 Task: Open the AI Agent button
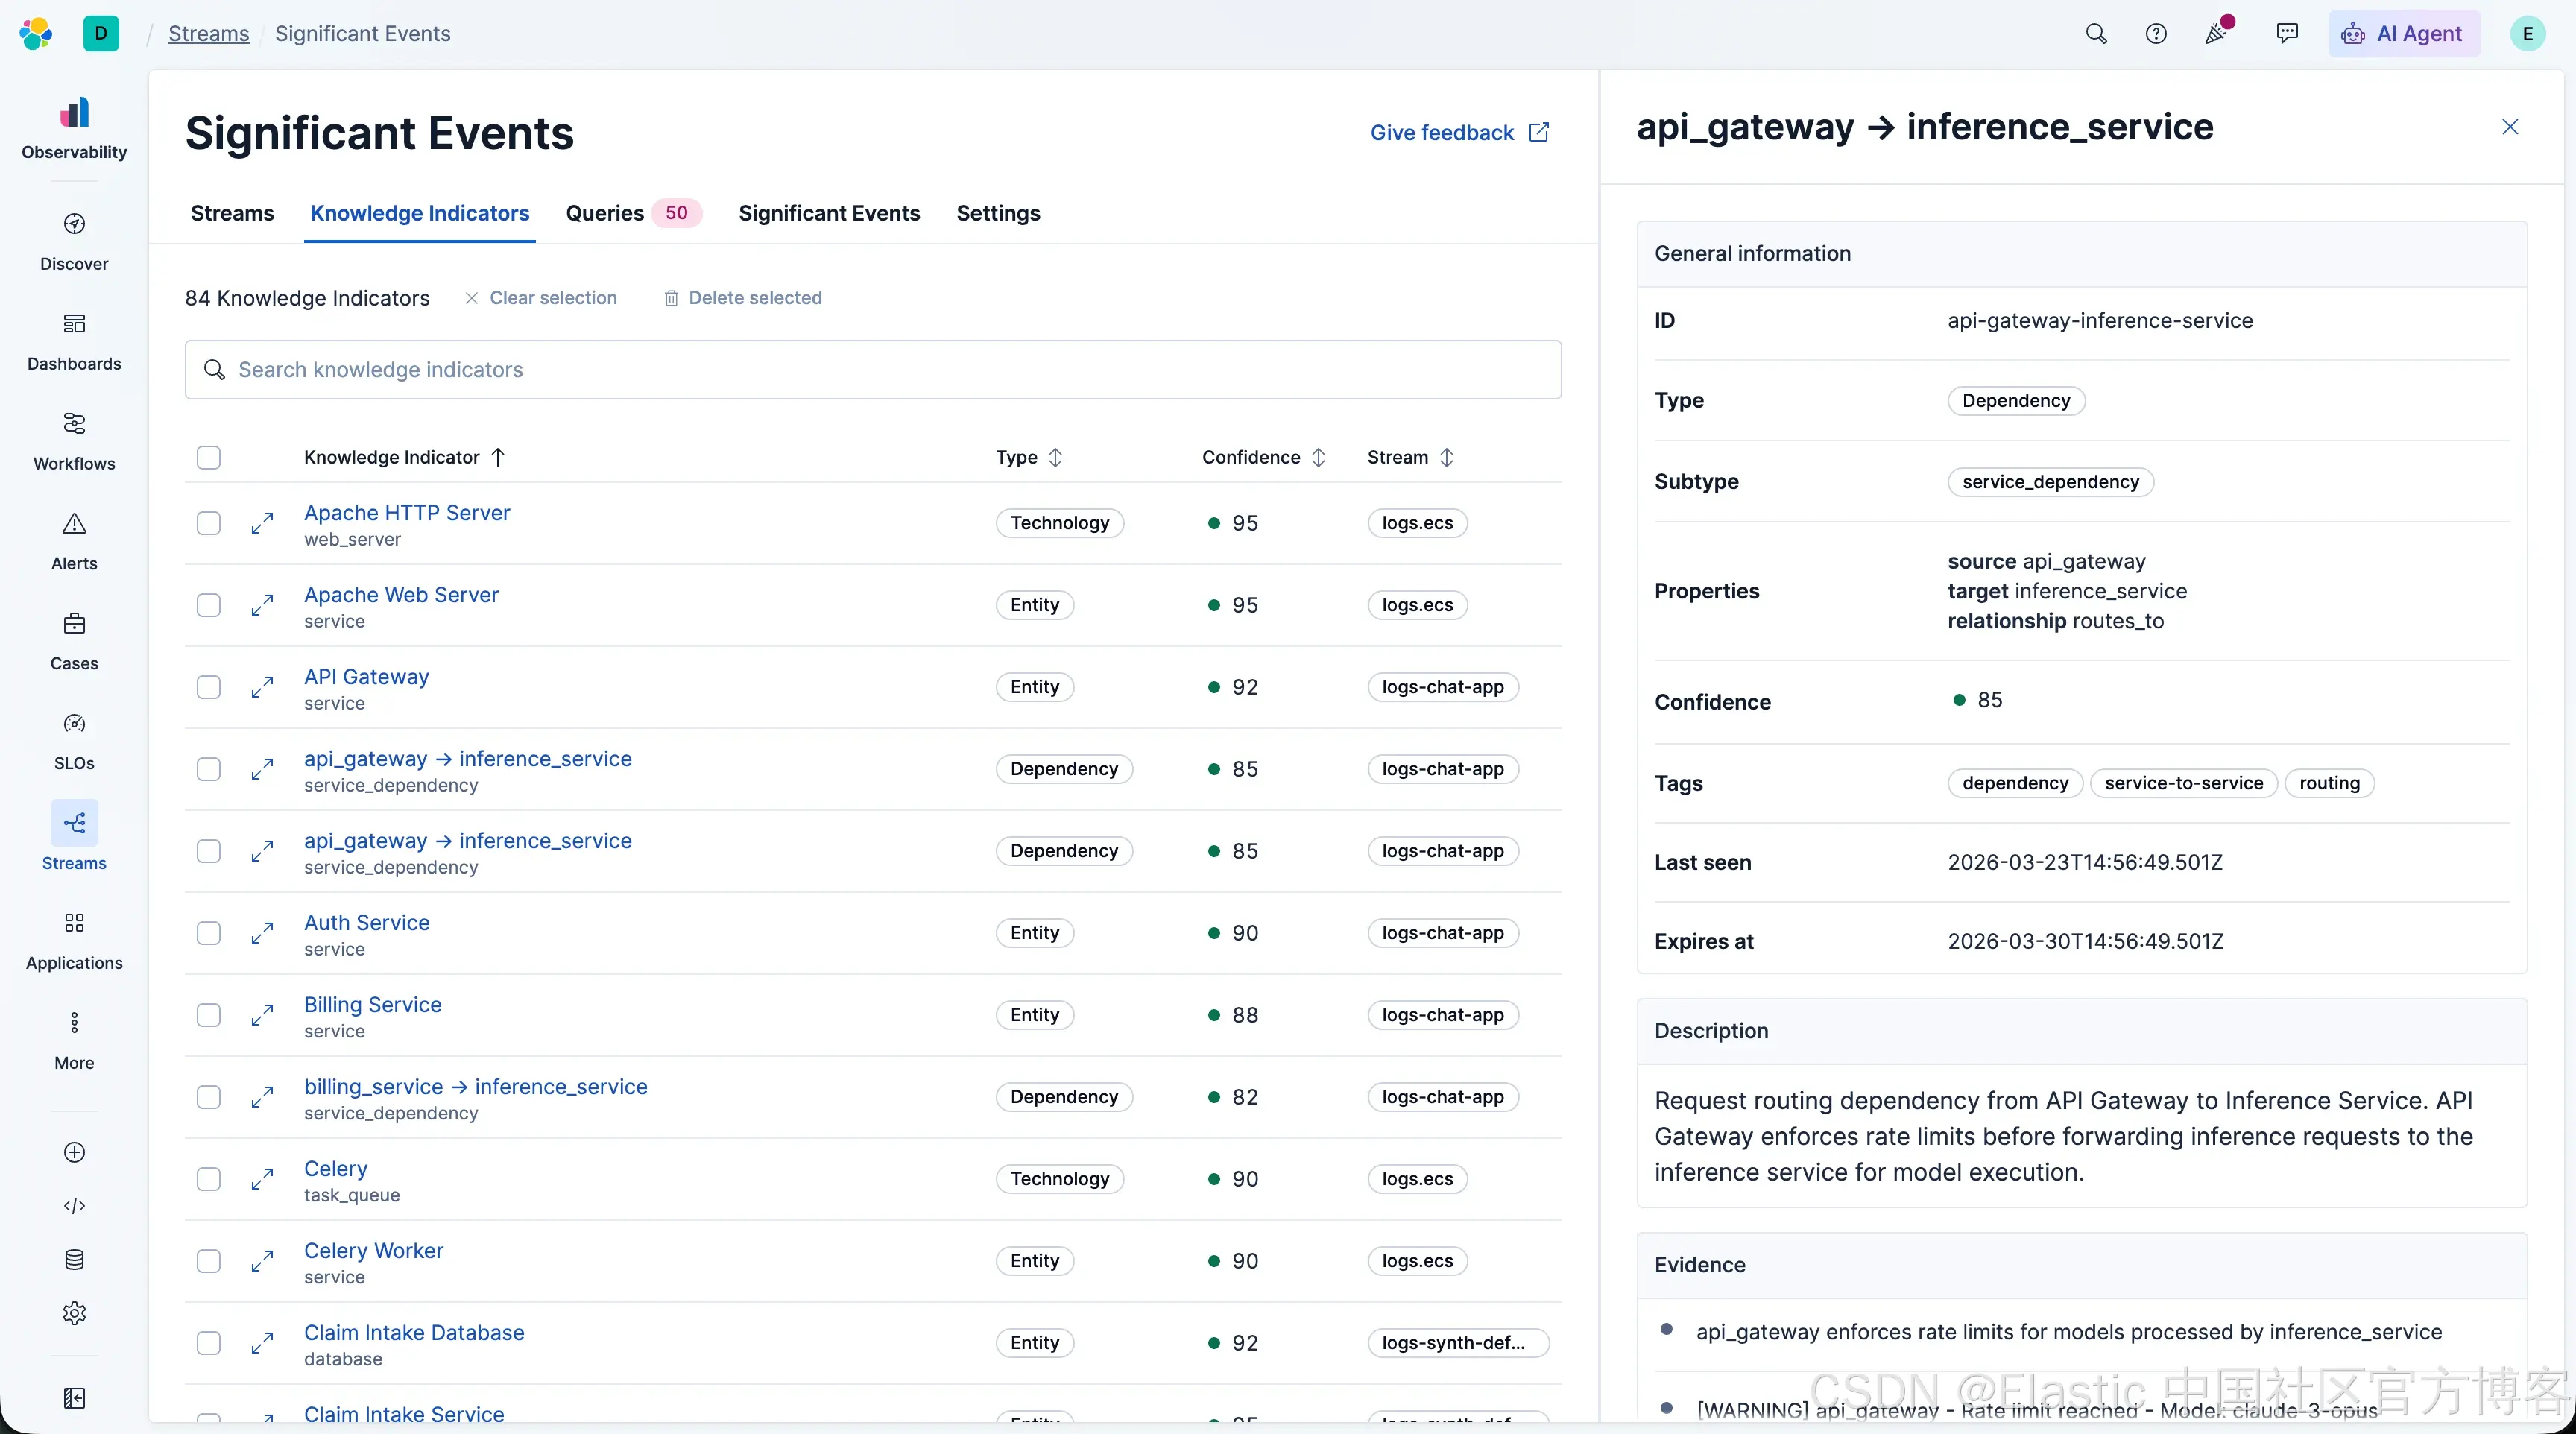tap(2402, 34)
